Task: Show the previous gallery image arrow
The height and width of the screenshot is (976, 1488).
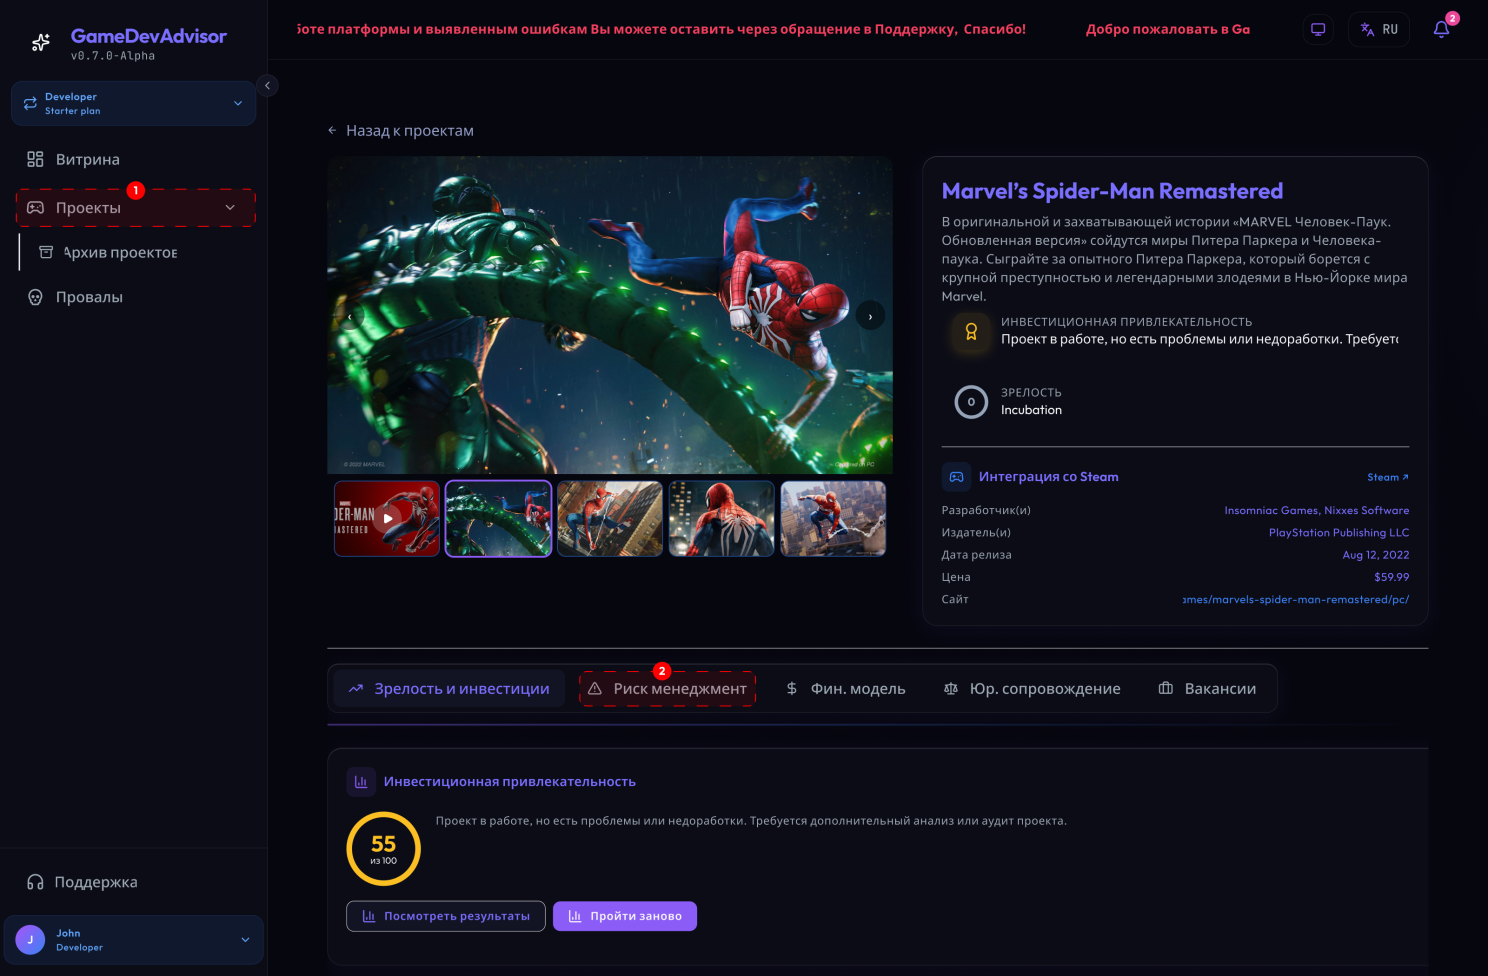Action: tap(350, 316)
